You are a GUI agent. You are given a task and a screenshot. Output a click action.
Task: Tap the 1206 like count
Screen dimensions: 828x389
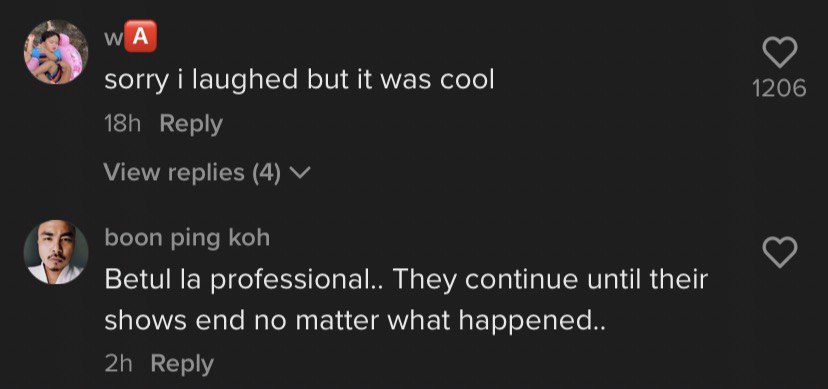[779, 88]
